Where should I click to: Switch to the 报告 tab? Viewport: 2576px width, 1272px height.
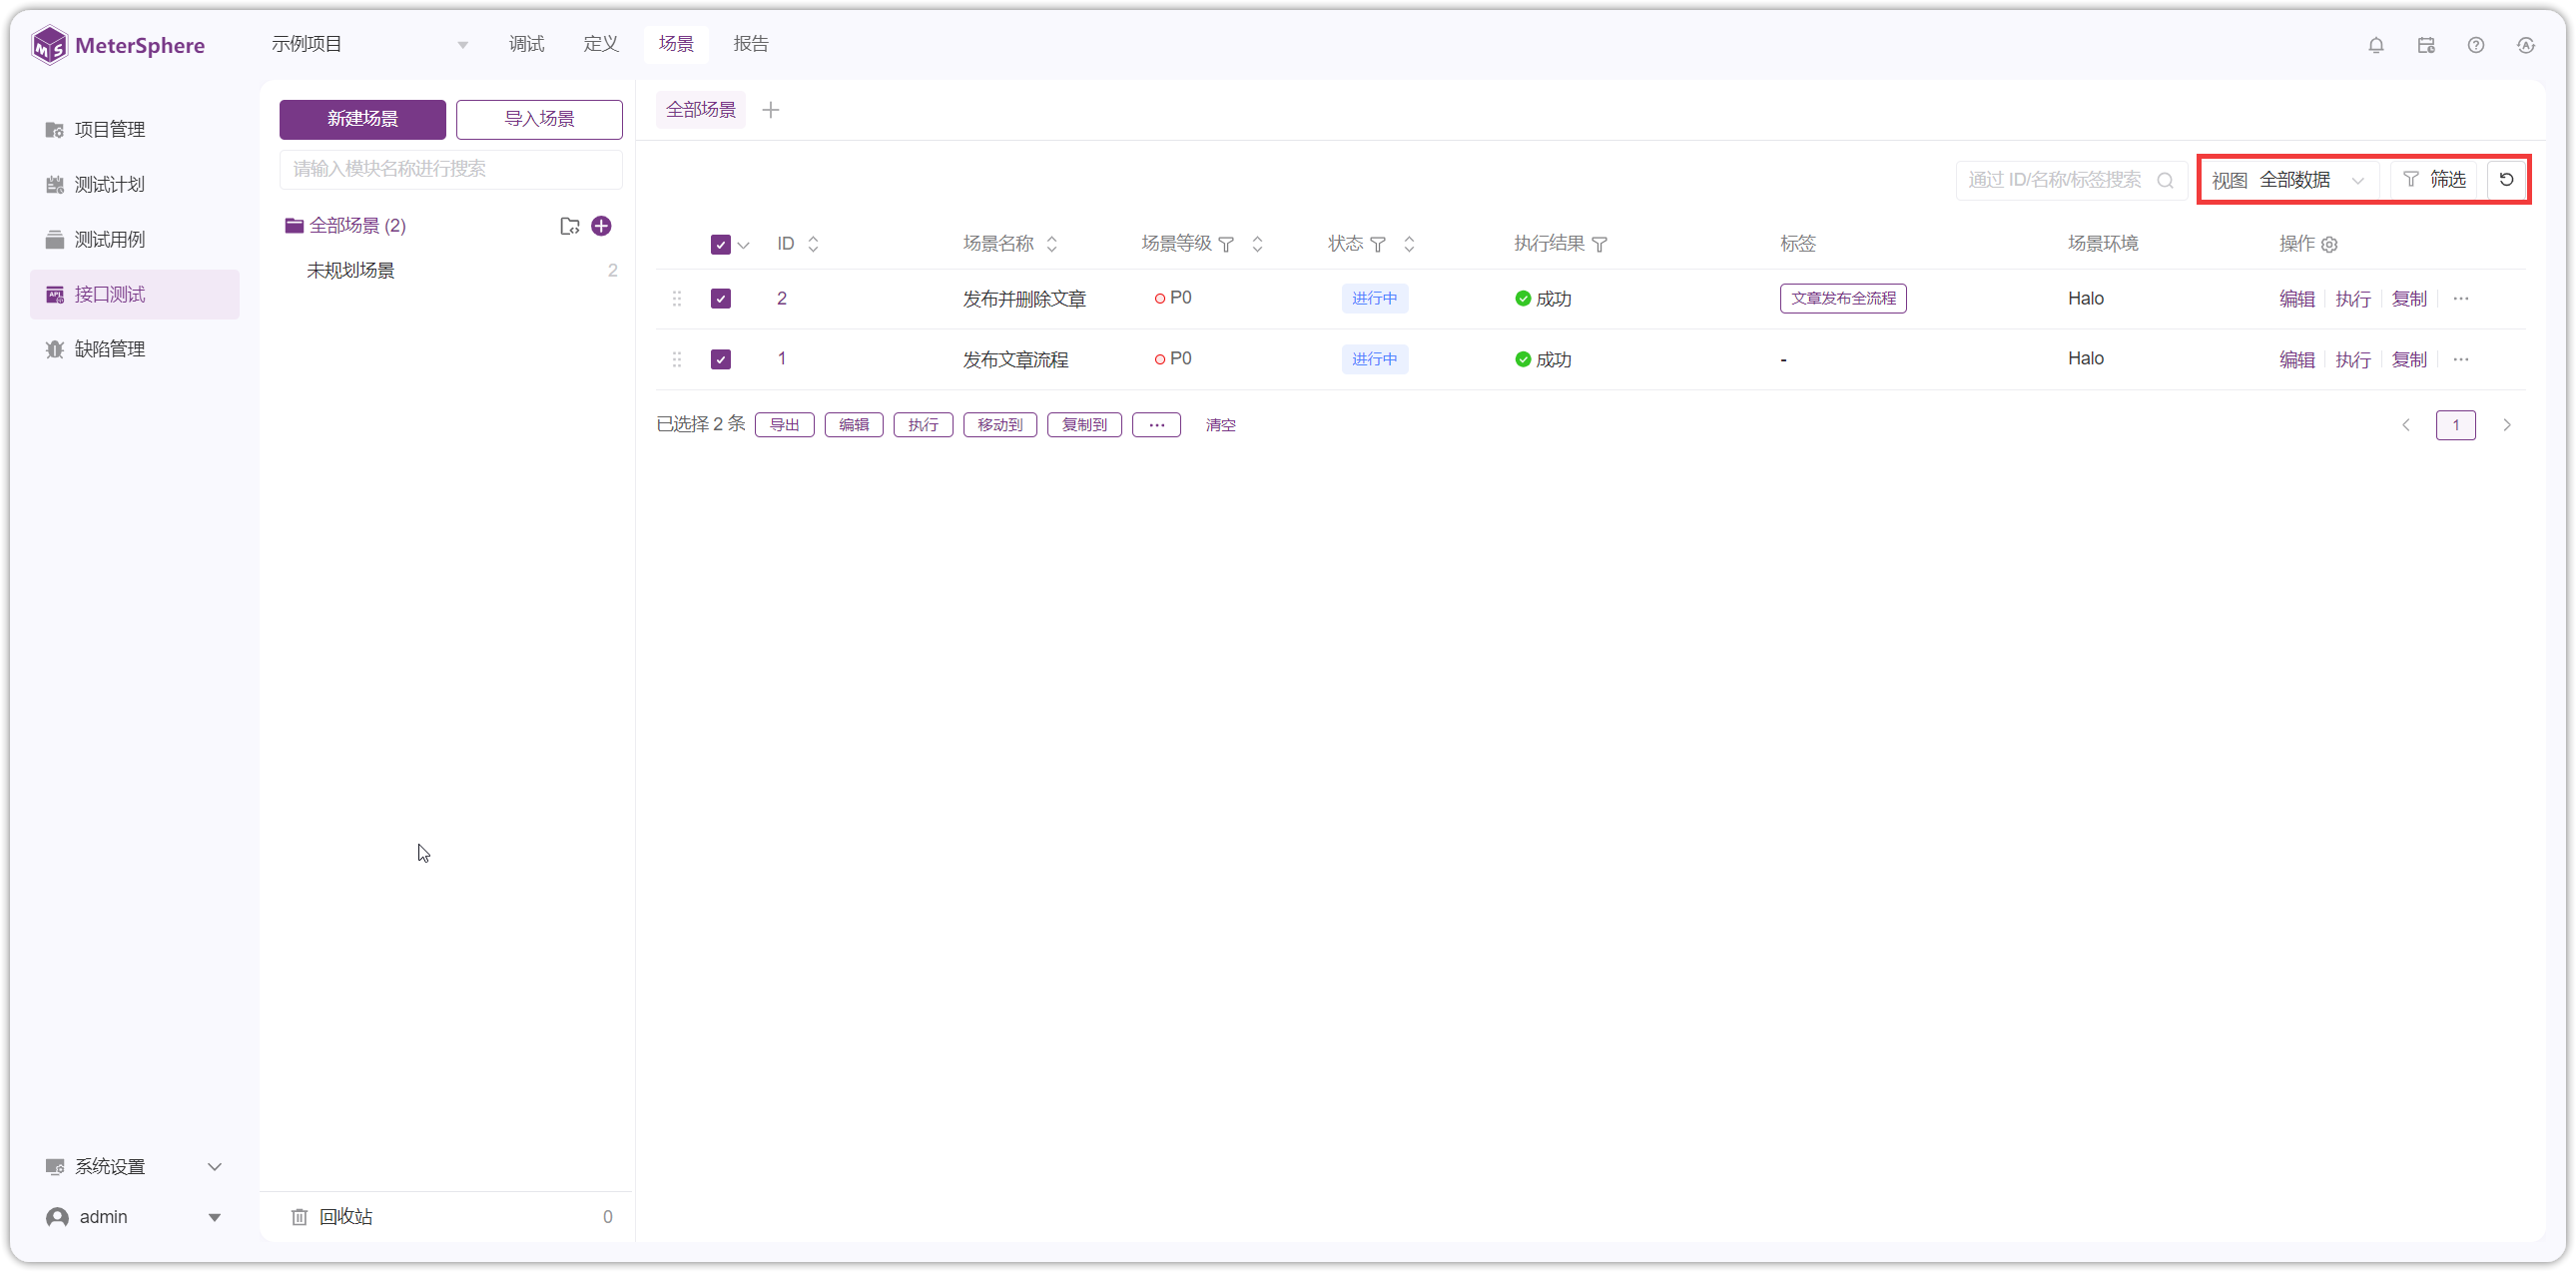[x=751, y=44]
